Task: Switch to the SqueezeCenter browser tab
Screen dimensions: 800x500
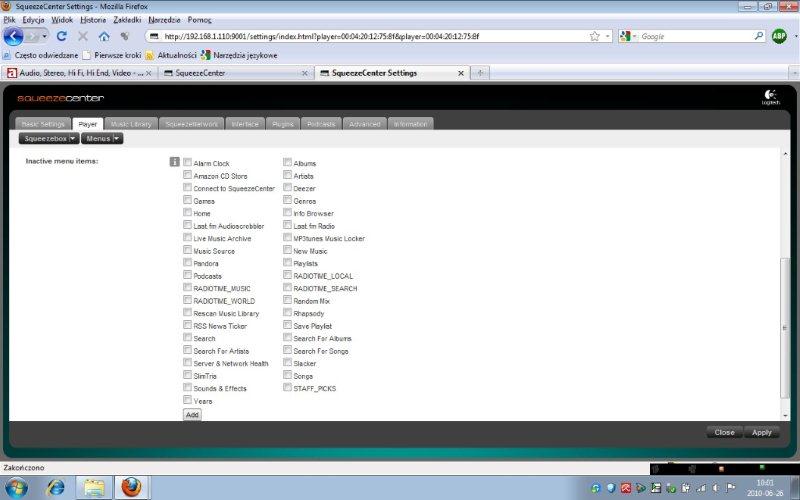Action: click(236, 73)
